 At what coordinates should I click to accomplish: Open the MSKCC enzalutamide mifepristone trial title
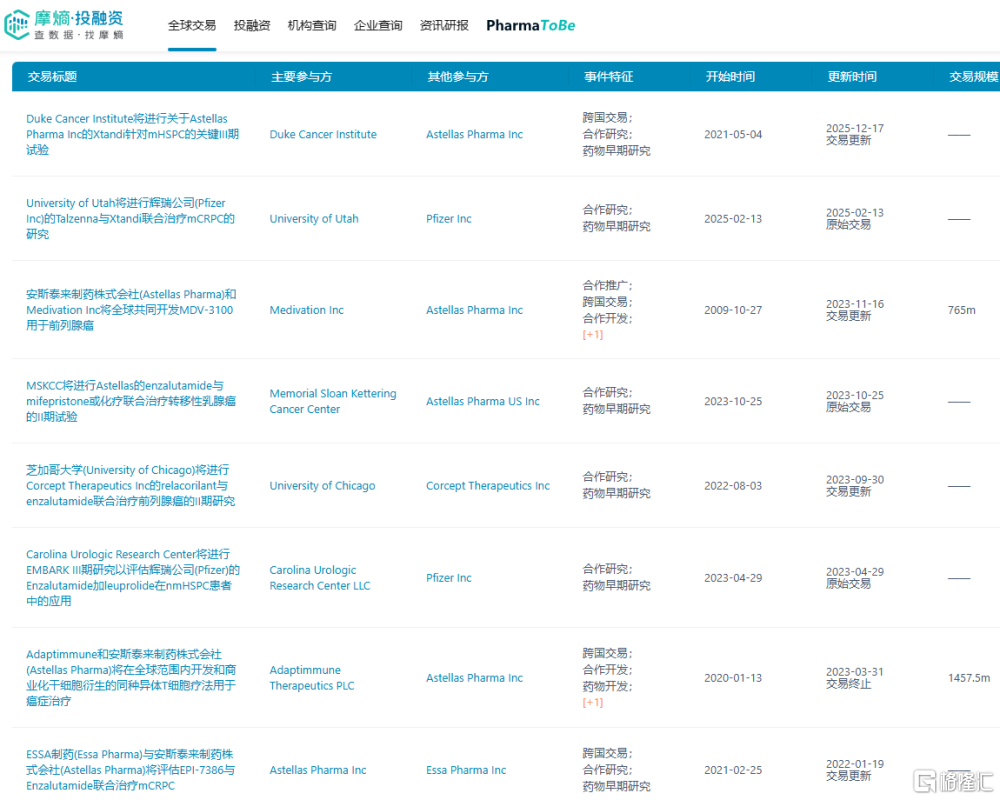tap(131, 401)
